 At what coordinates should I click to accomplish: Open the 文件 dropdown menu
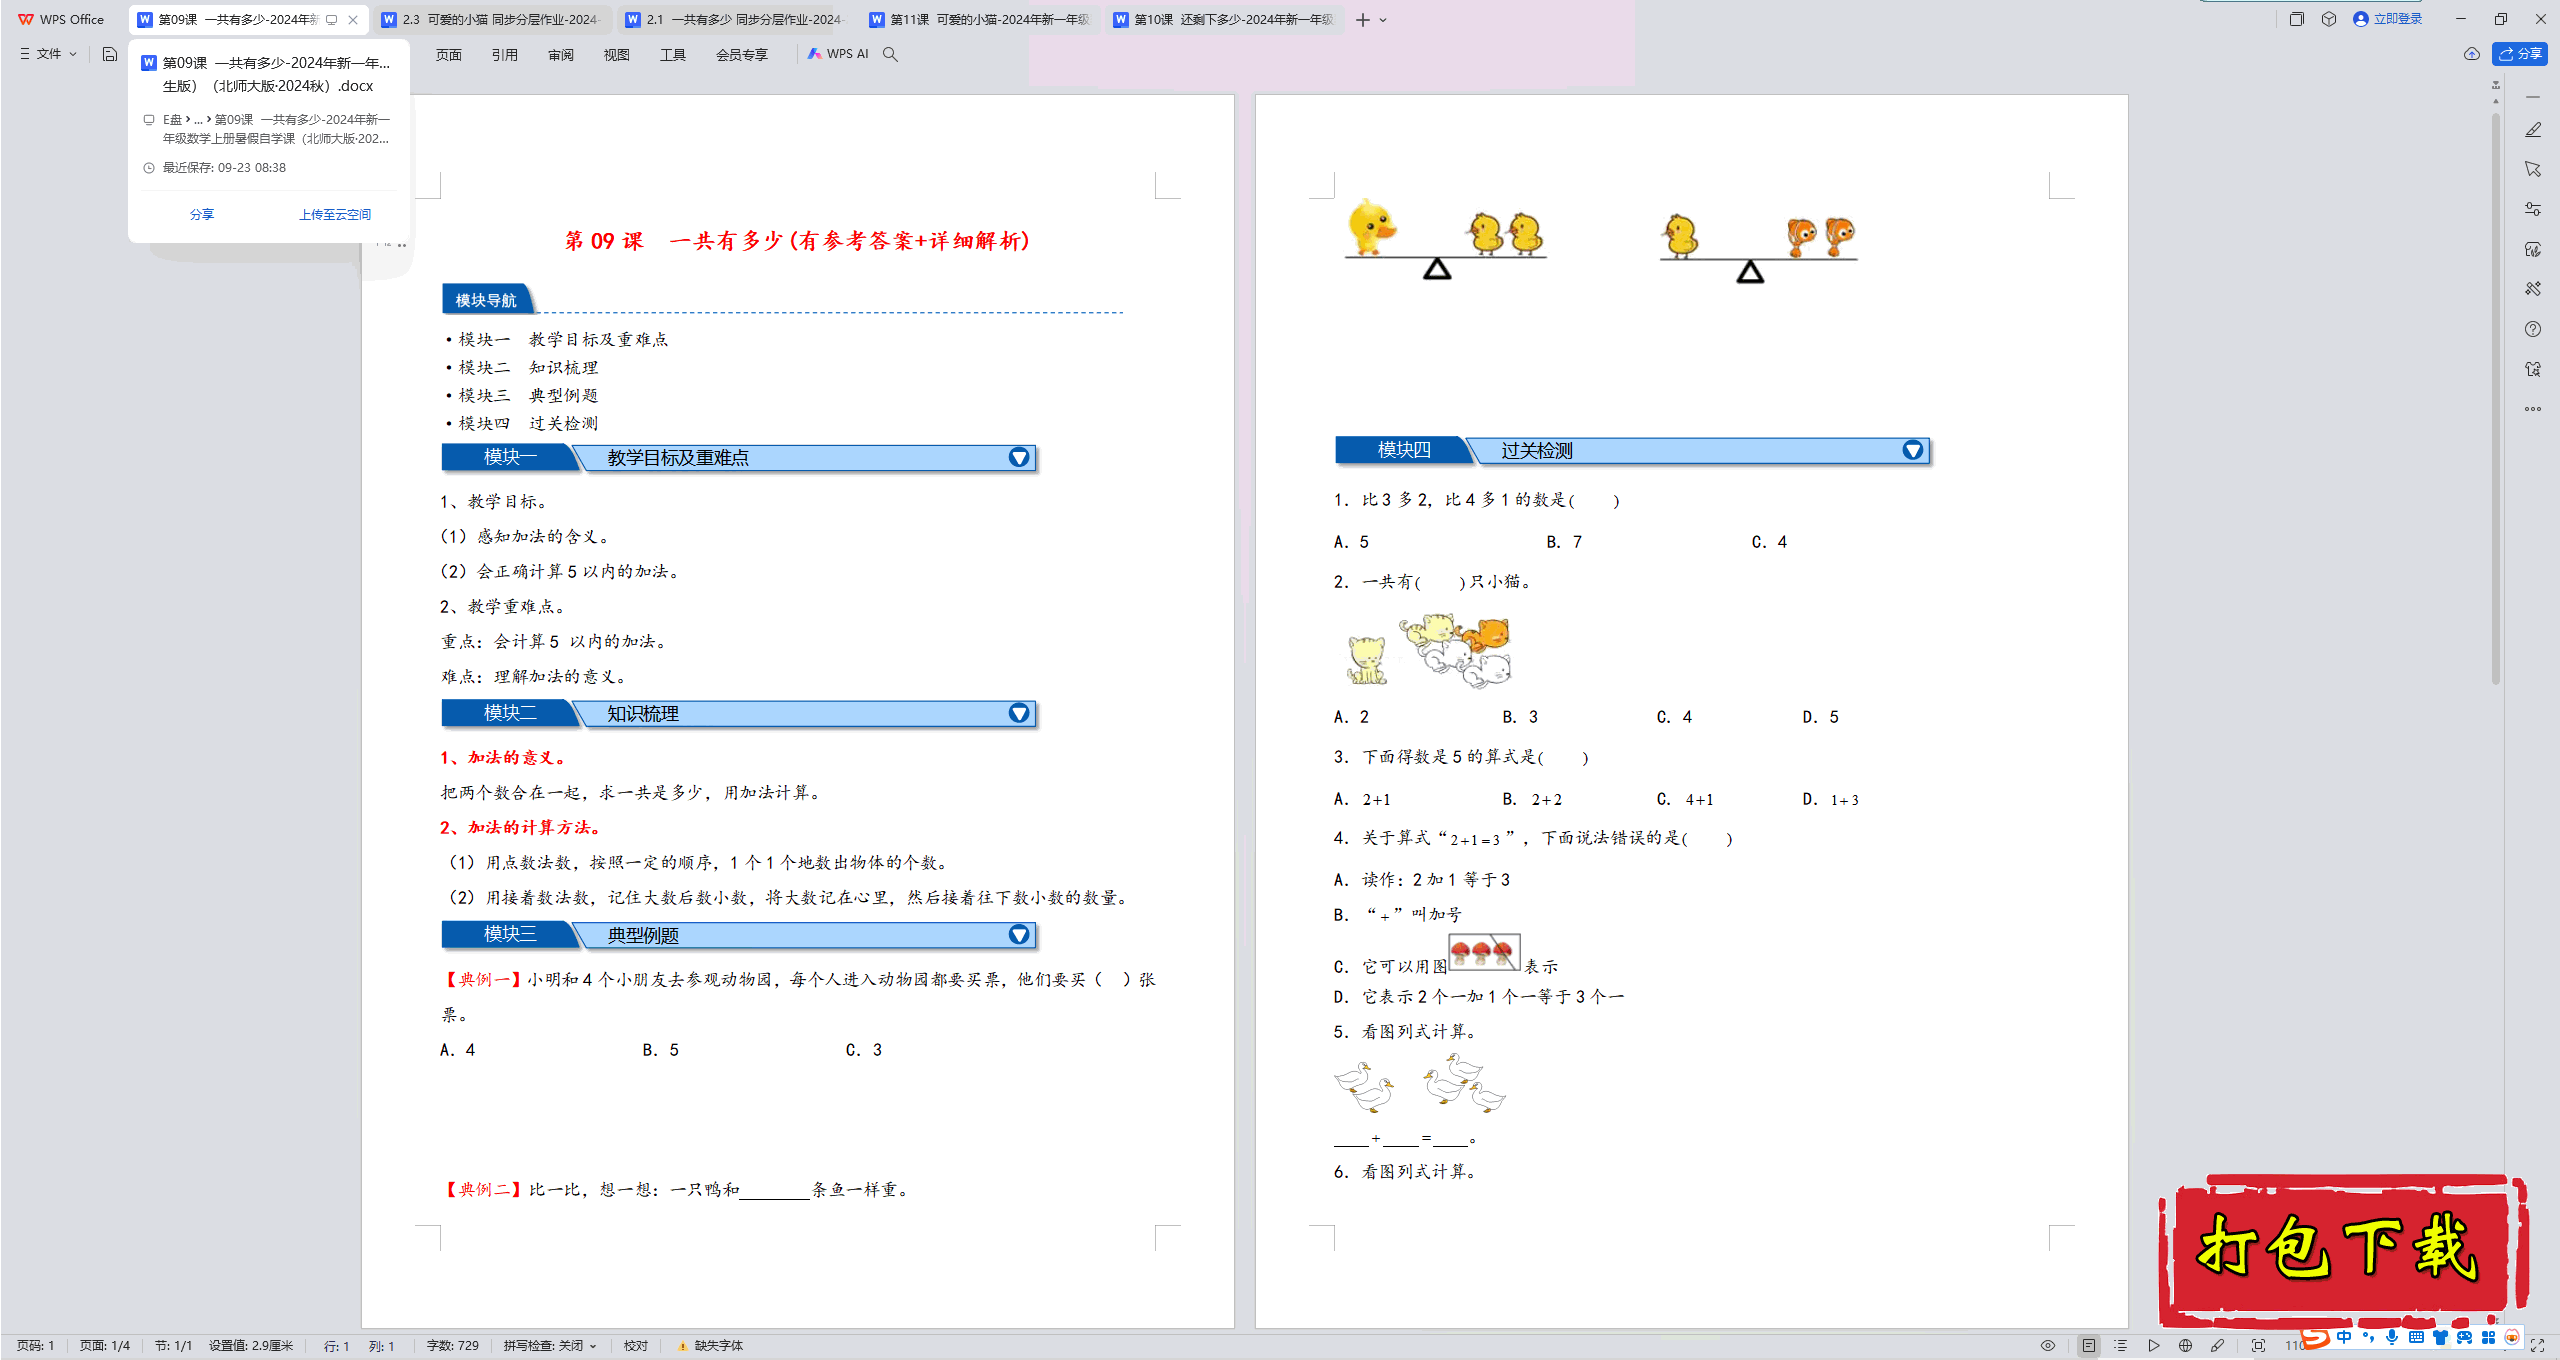pos(48,54)
